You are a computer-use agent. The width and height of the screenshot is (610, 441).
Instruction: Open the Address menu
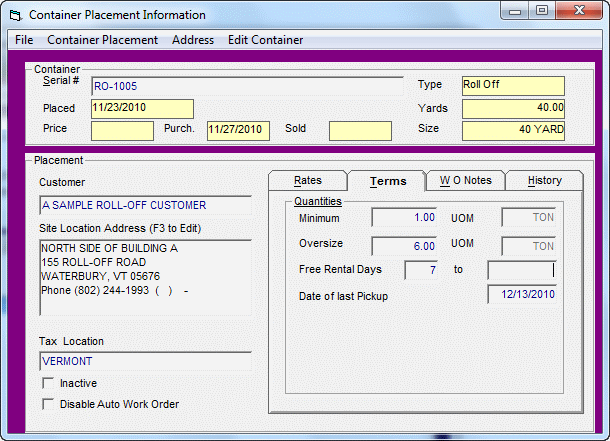click(193, 40)
